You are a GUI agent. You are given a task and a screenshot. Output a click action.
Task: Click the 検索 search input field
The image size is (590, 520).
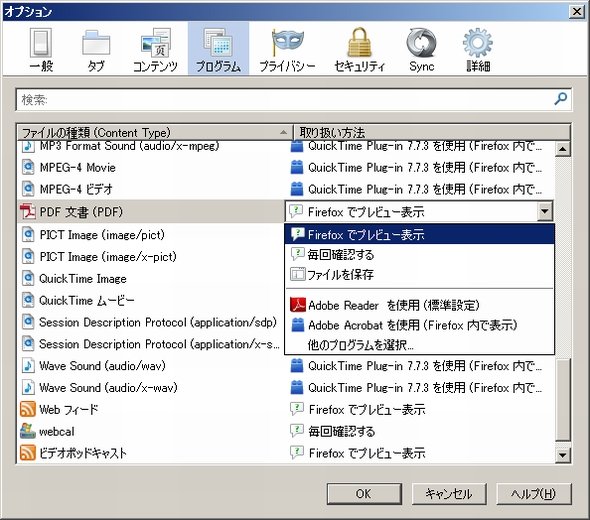pyautogui.click(x=286, y=100)
